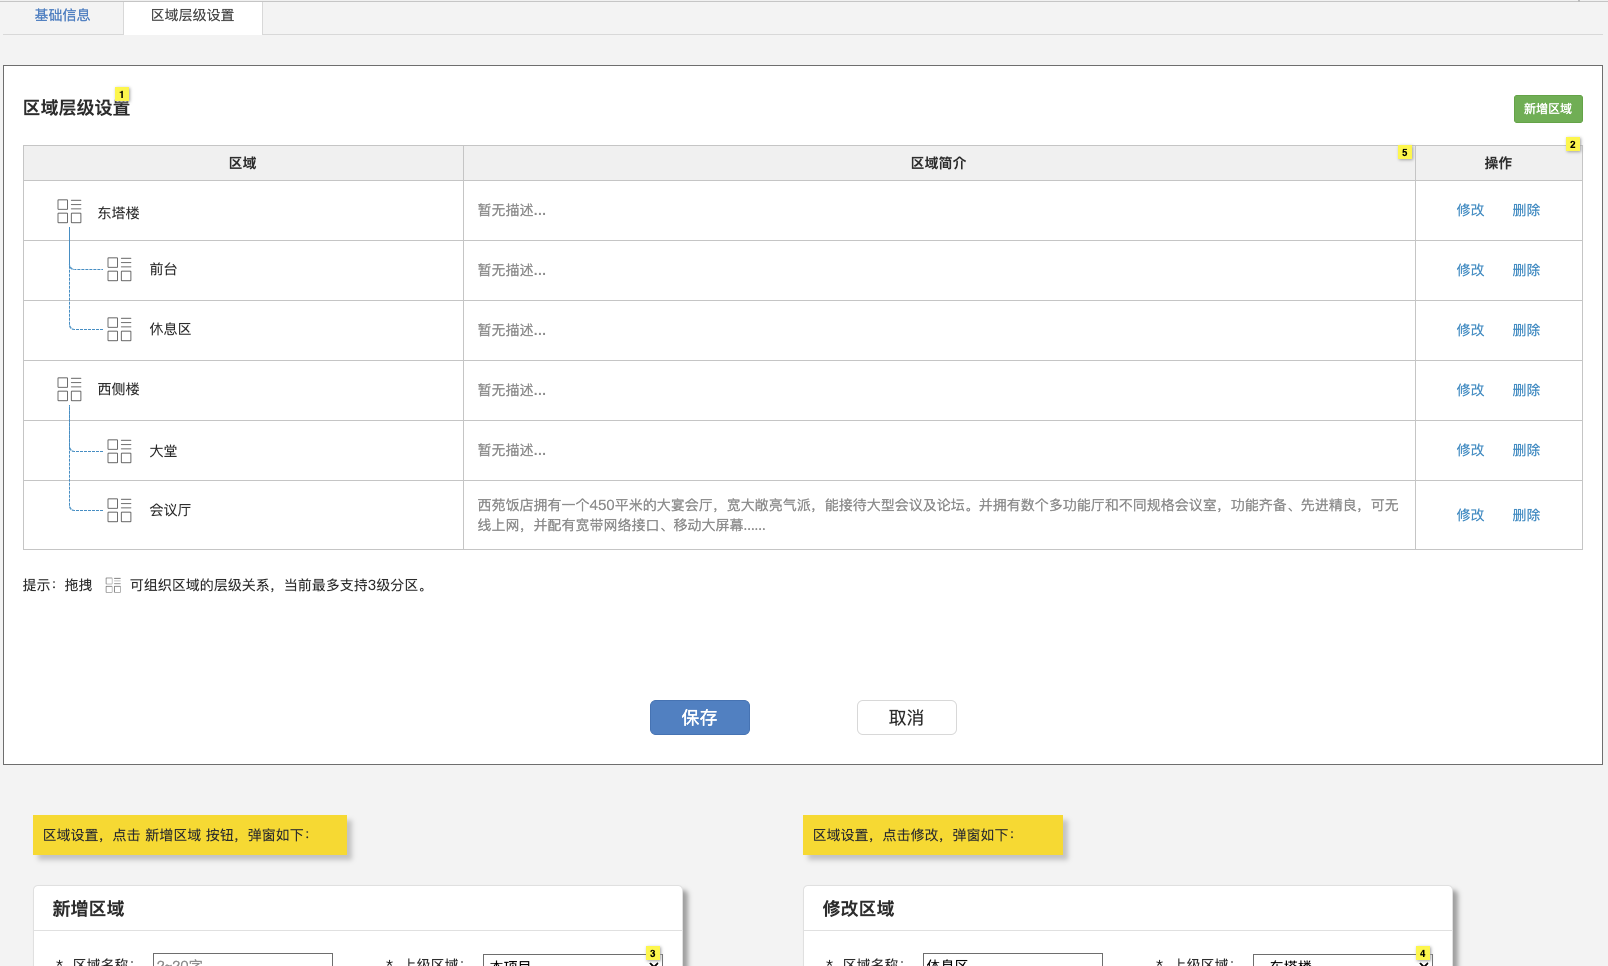Click 修改 link for 前台
Image resolution: width=1608 pixels, height=966 pixels.
(1470, 270)
